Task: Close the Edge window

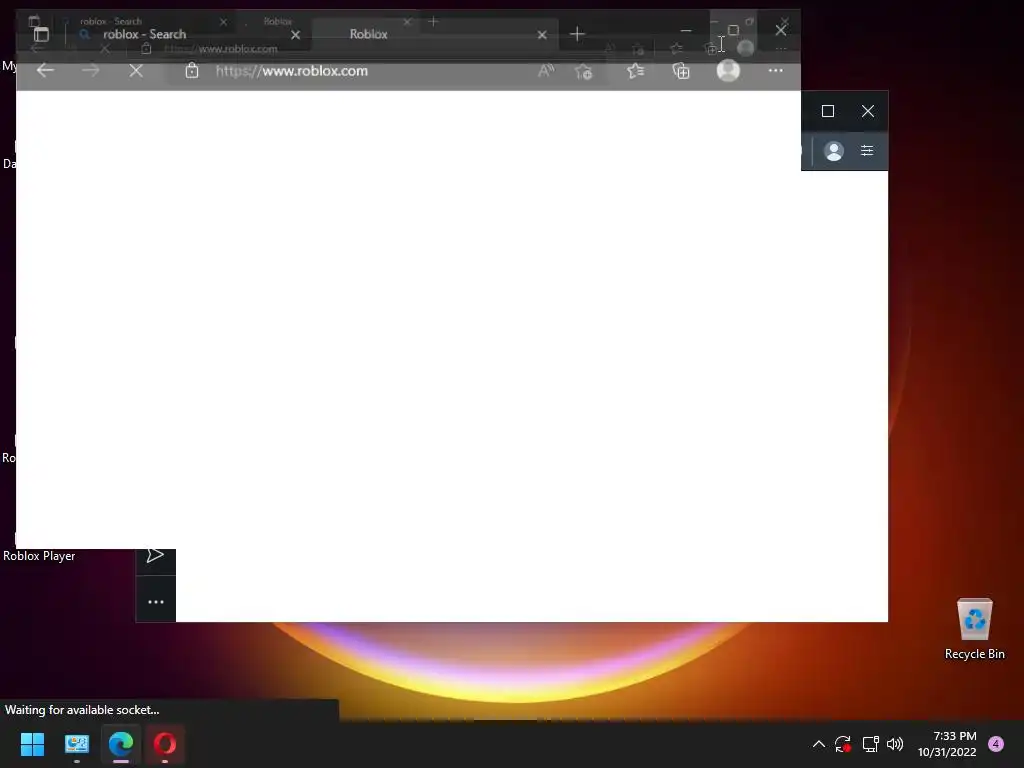Action: tap(781, 30)
